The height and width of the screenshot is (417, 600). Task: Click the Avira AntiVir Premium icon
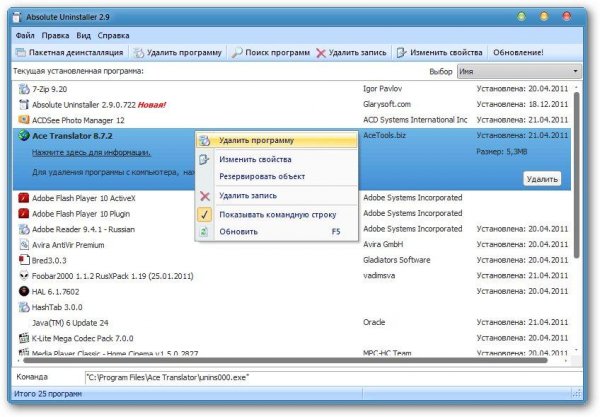pos(24,244)
